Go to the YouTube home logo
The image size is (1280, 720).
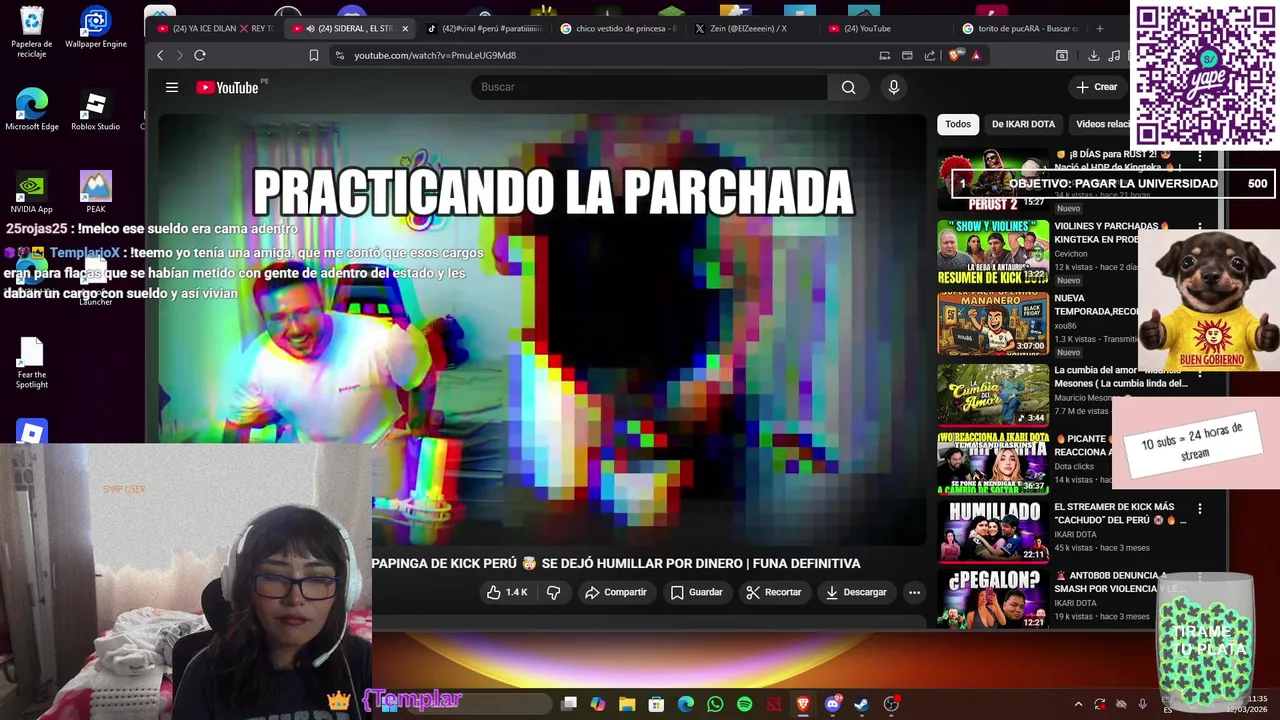tap(228, 87)
